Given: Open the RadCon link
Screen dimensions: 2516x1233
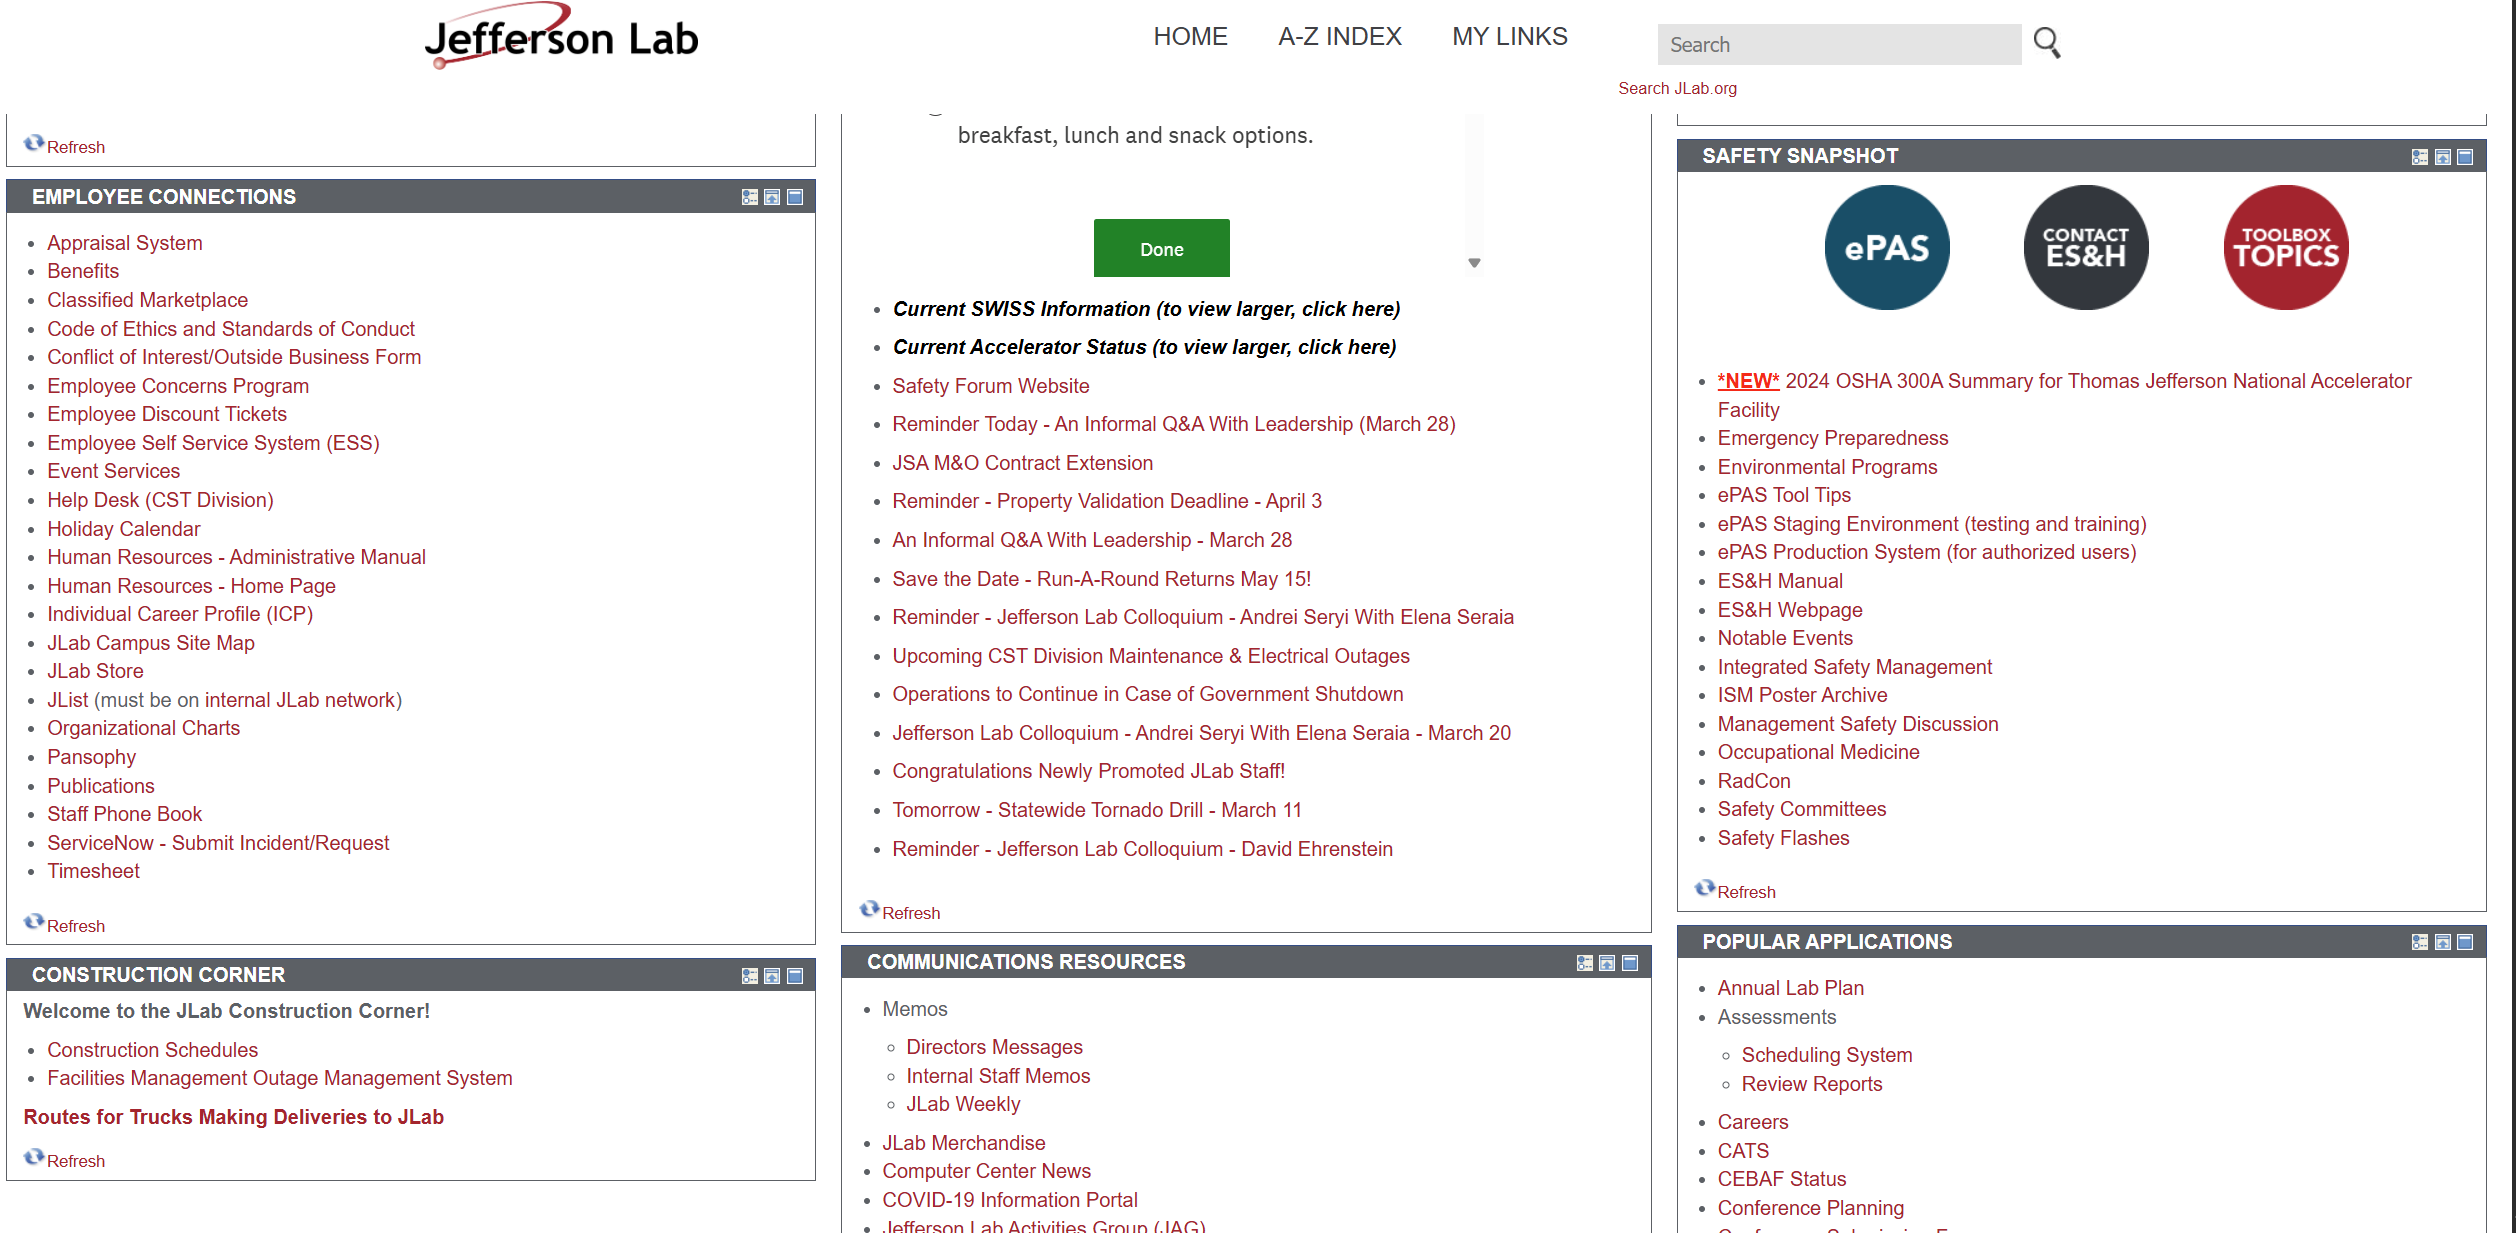Looking at the screenshot, I should point(1754,781).
